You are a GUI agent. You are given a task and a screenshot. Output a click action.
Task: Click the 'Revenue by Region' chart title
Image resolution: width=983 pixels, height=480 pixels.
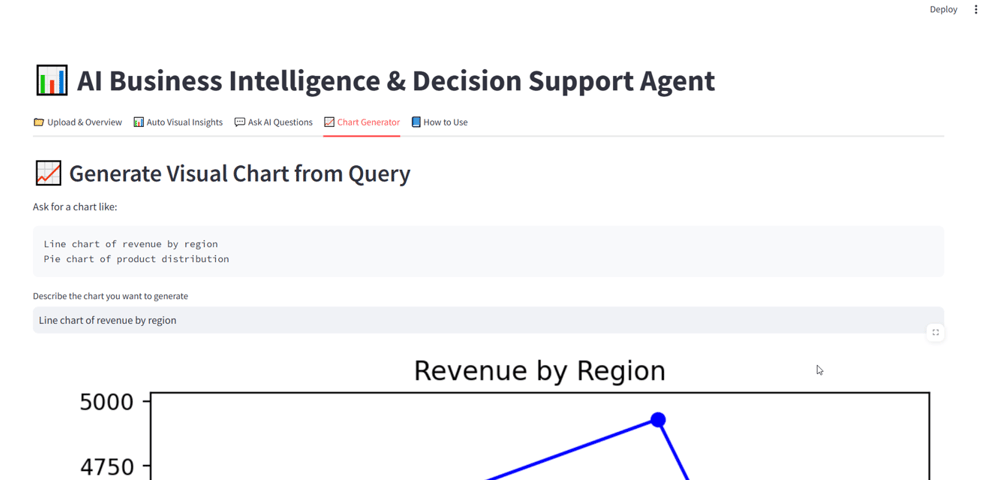click(540, 370)
